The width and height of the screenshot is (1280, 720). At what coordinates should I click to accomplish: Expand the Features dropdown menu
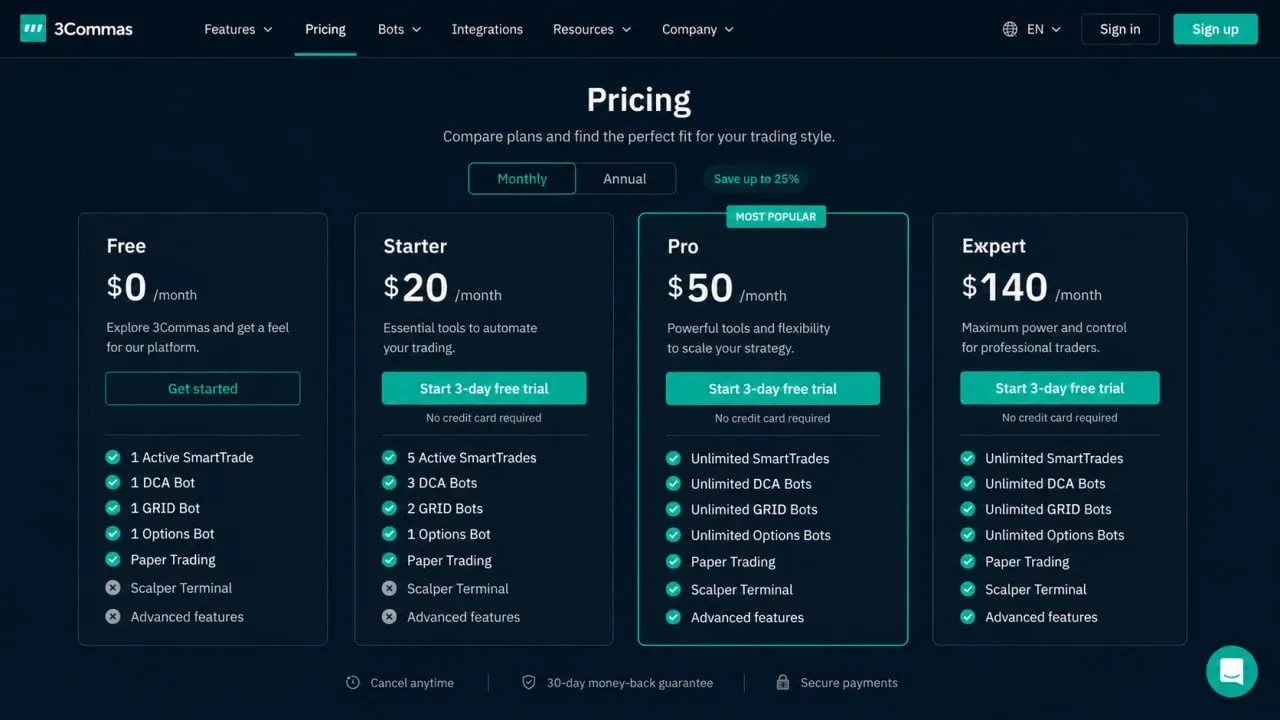[x=238, y=29]
